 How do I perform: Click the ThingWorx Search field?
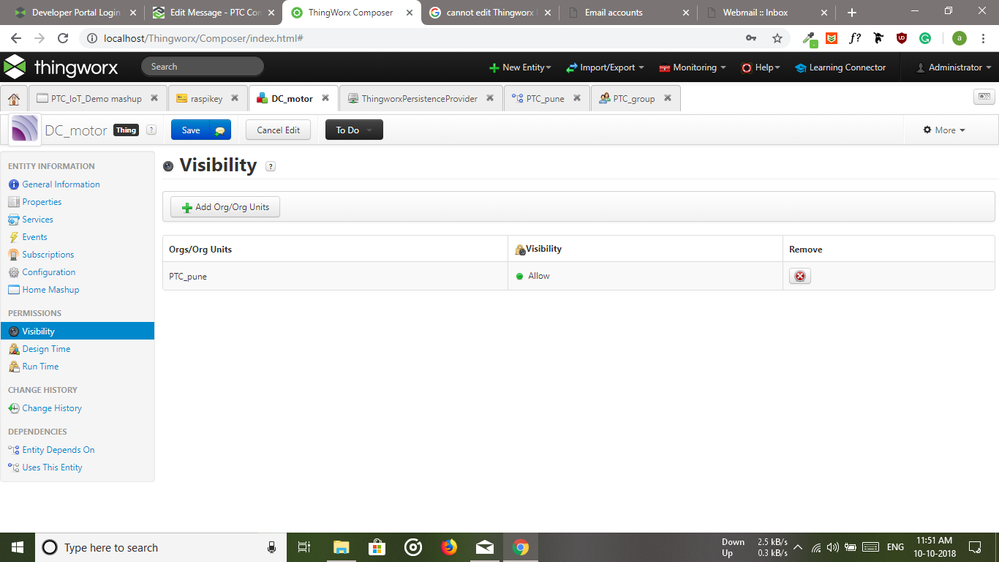203,66
